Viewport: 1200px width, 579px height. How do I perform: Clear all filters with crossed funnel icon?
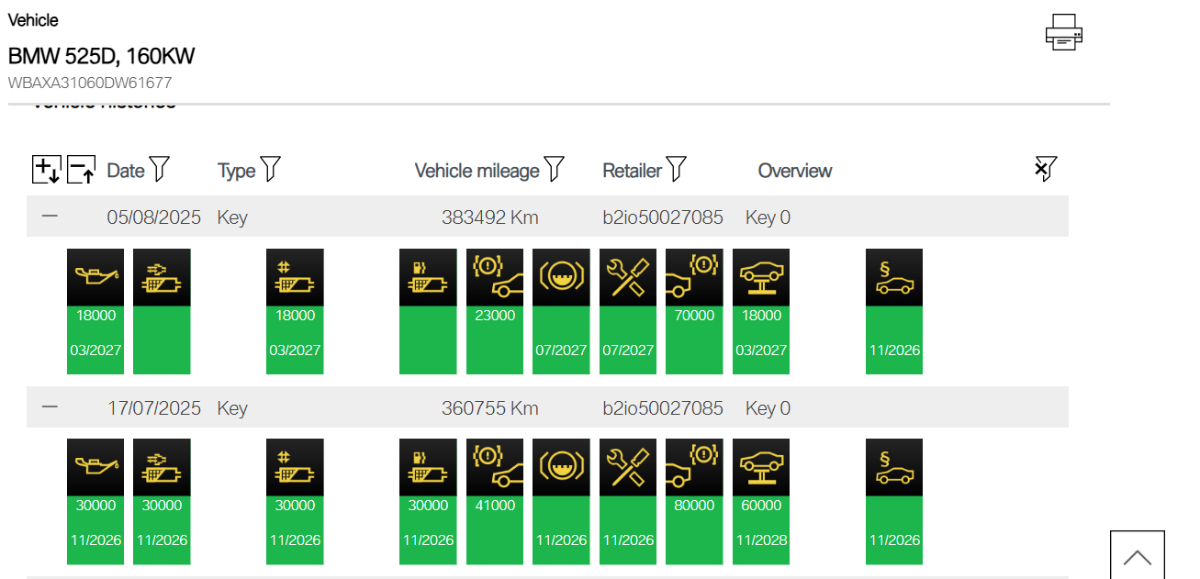click(1045, 170)
